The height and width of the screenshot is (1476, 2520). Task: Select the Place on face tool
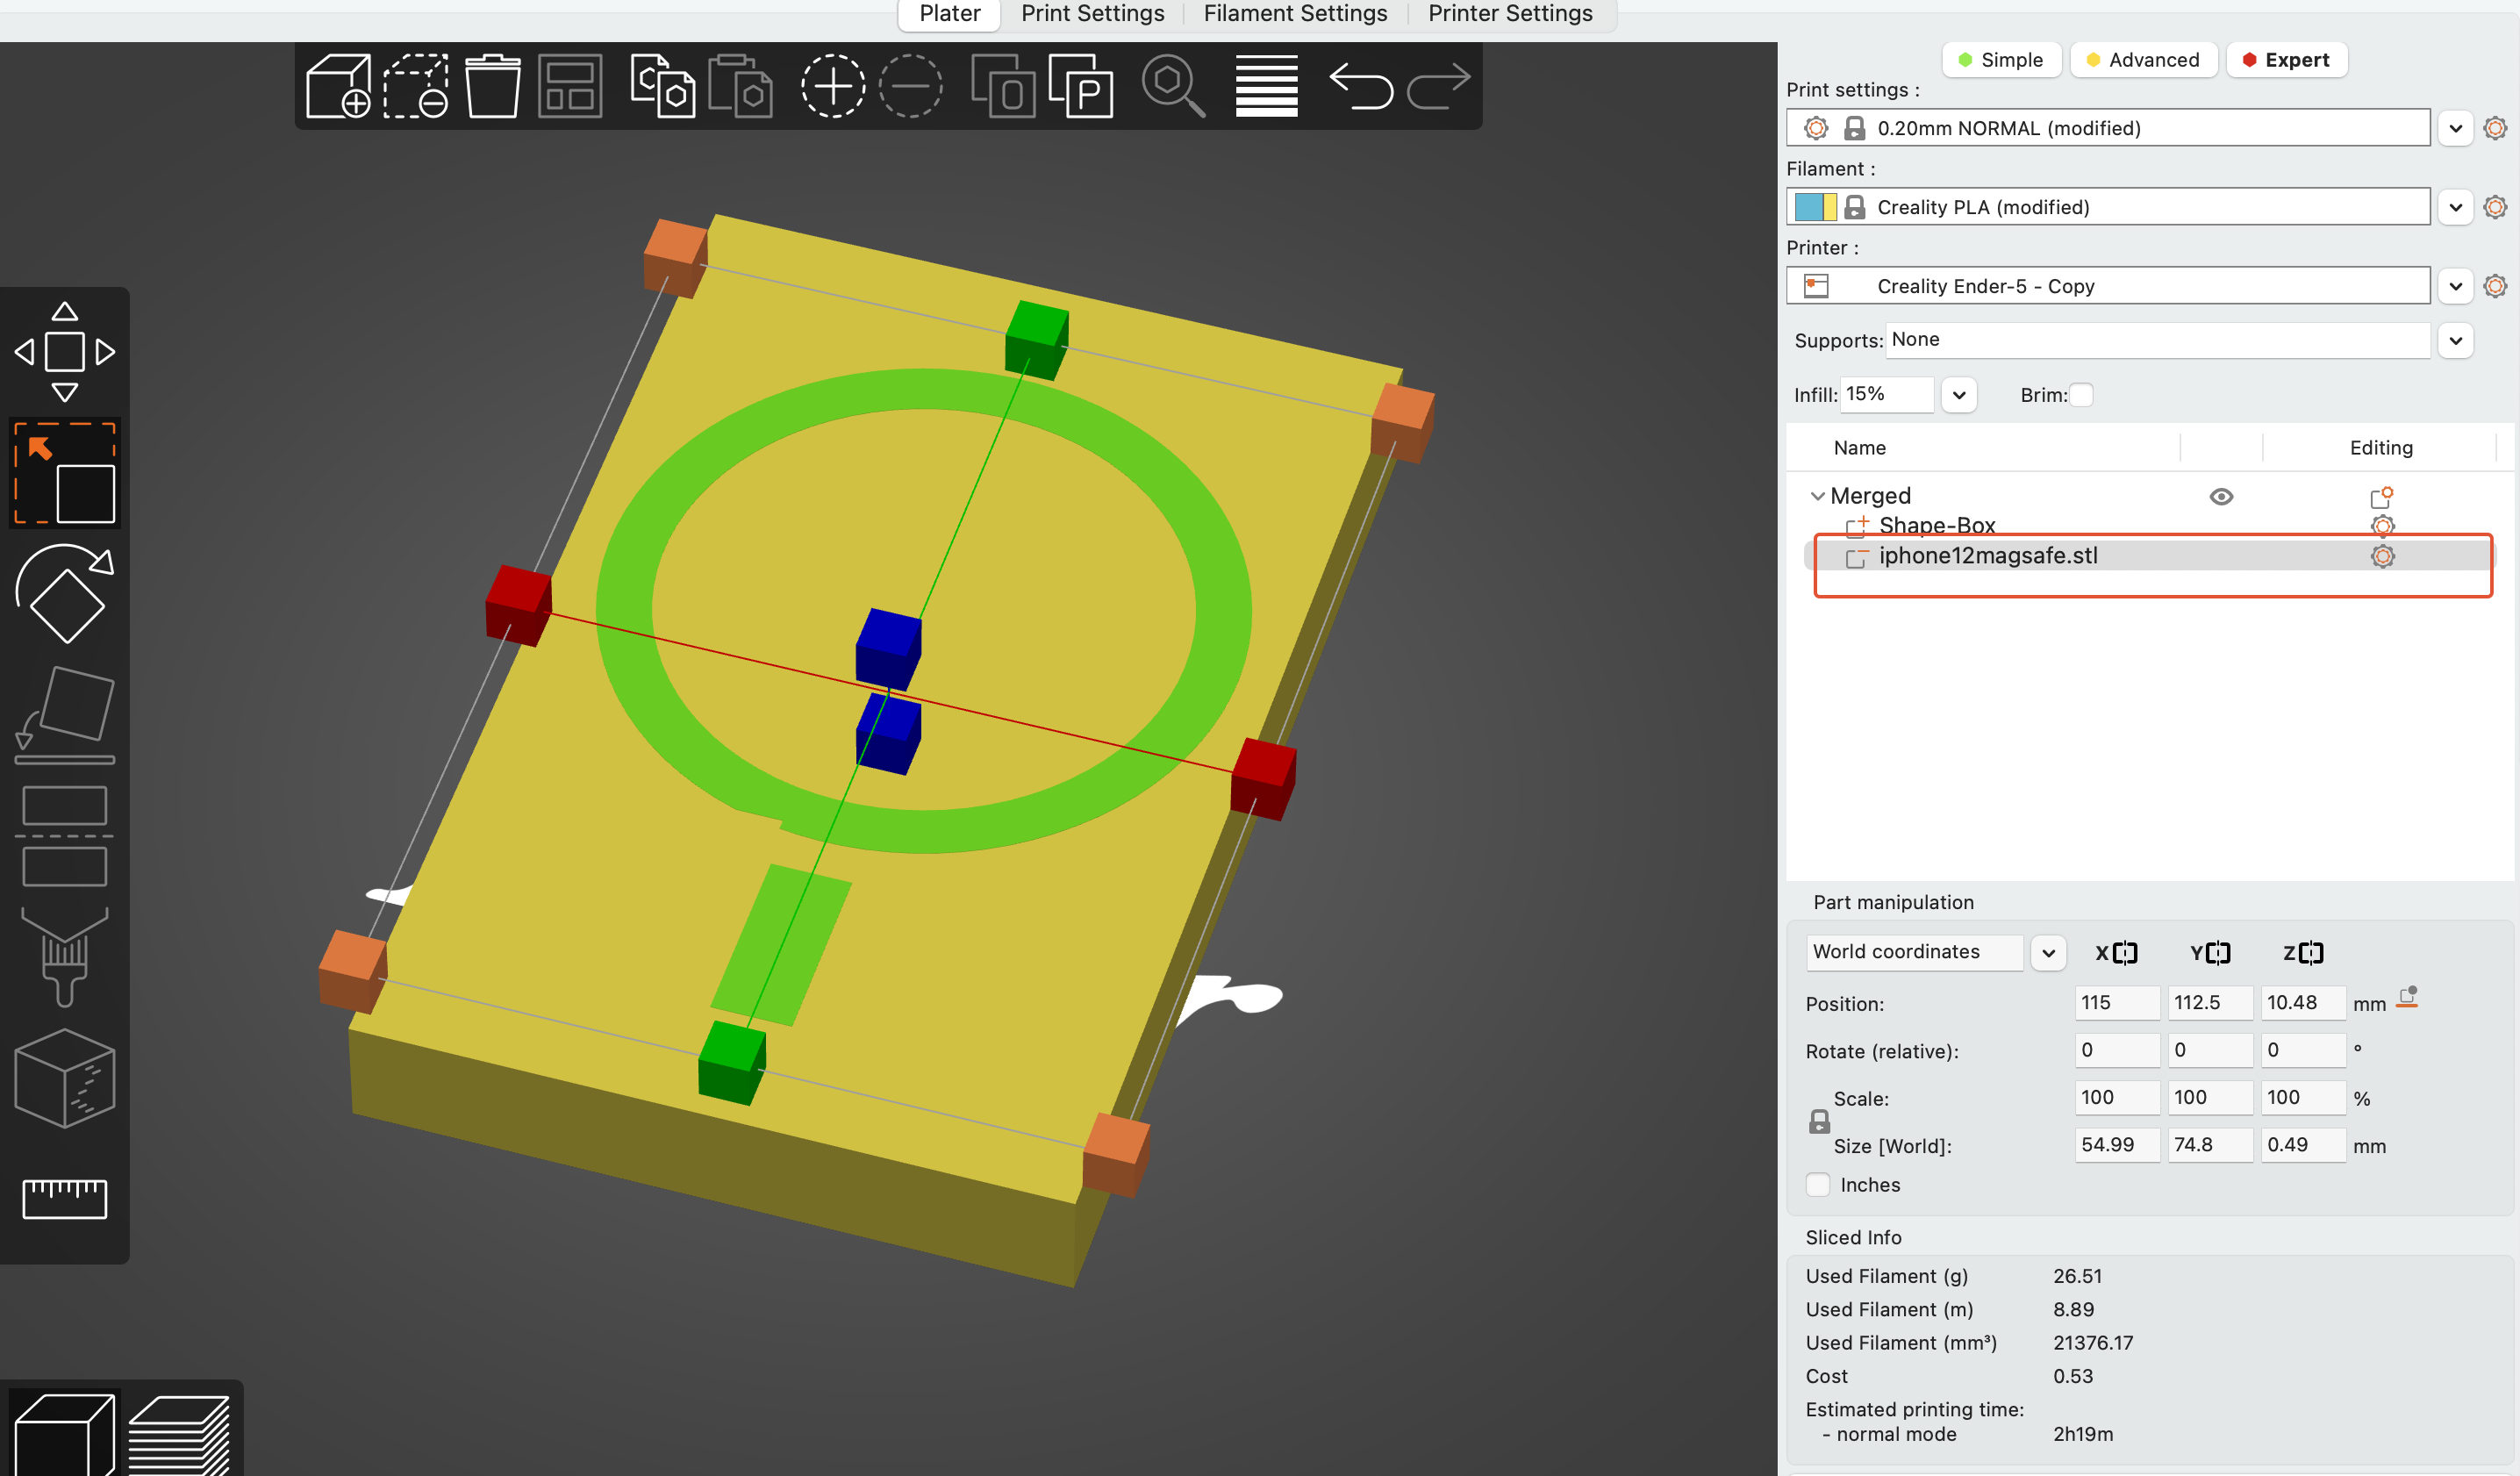[65, 715]
